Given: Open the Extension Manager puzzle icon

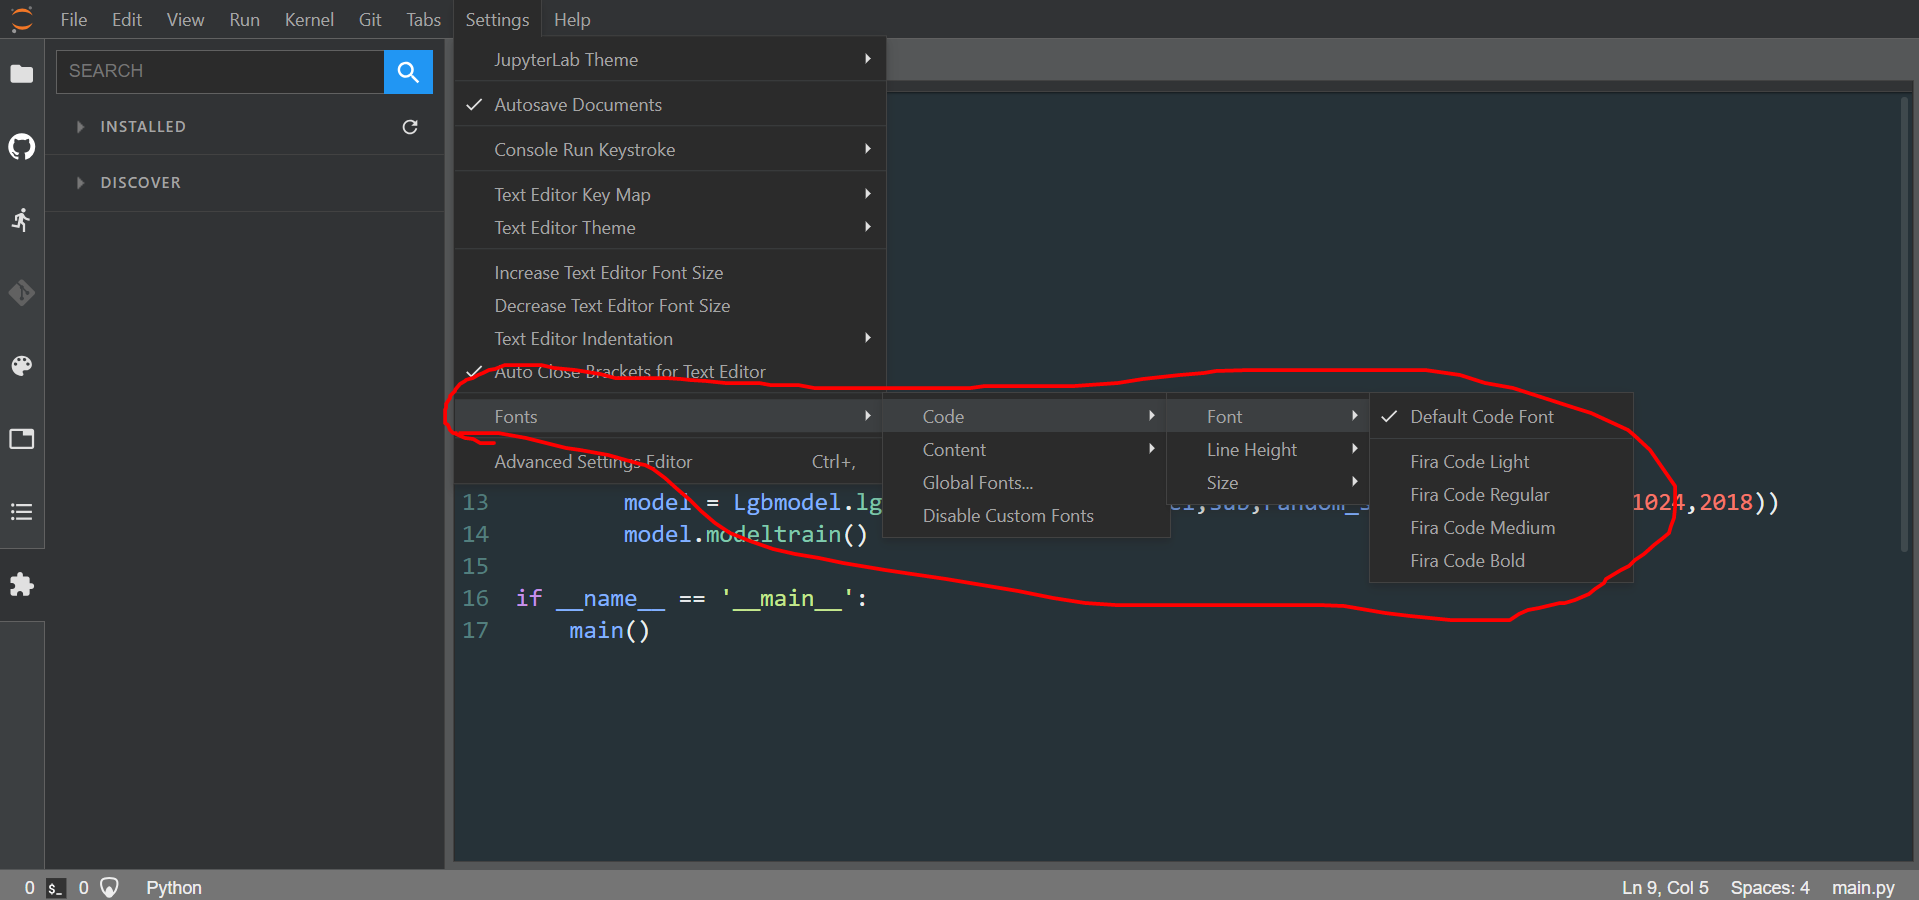Looking at the screenshot, I should pyautogui.click(x=21, y=585).
